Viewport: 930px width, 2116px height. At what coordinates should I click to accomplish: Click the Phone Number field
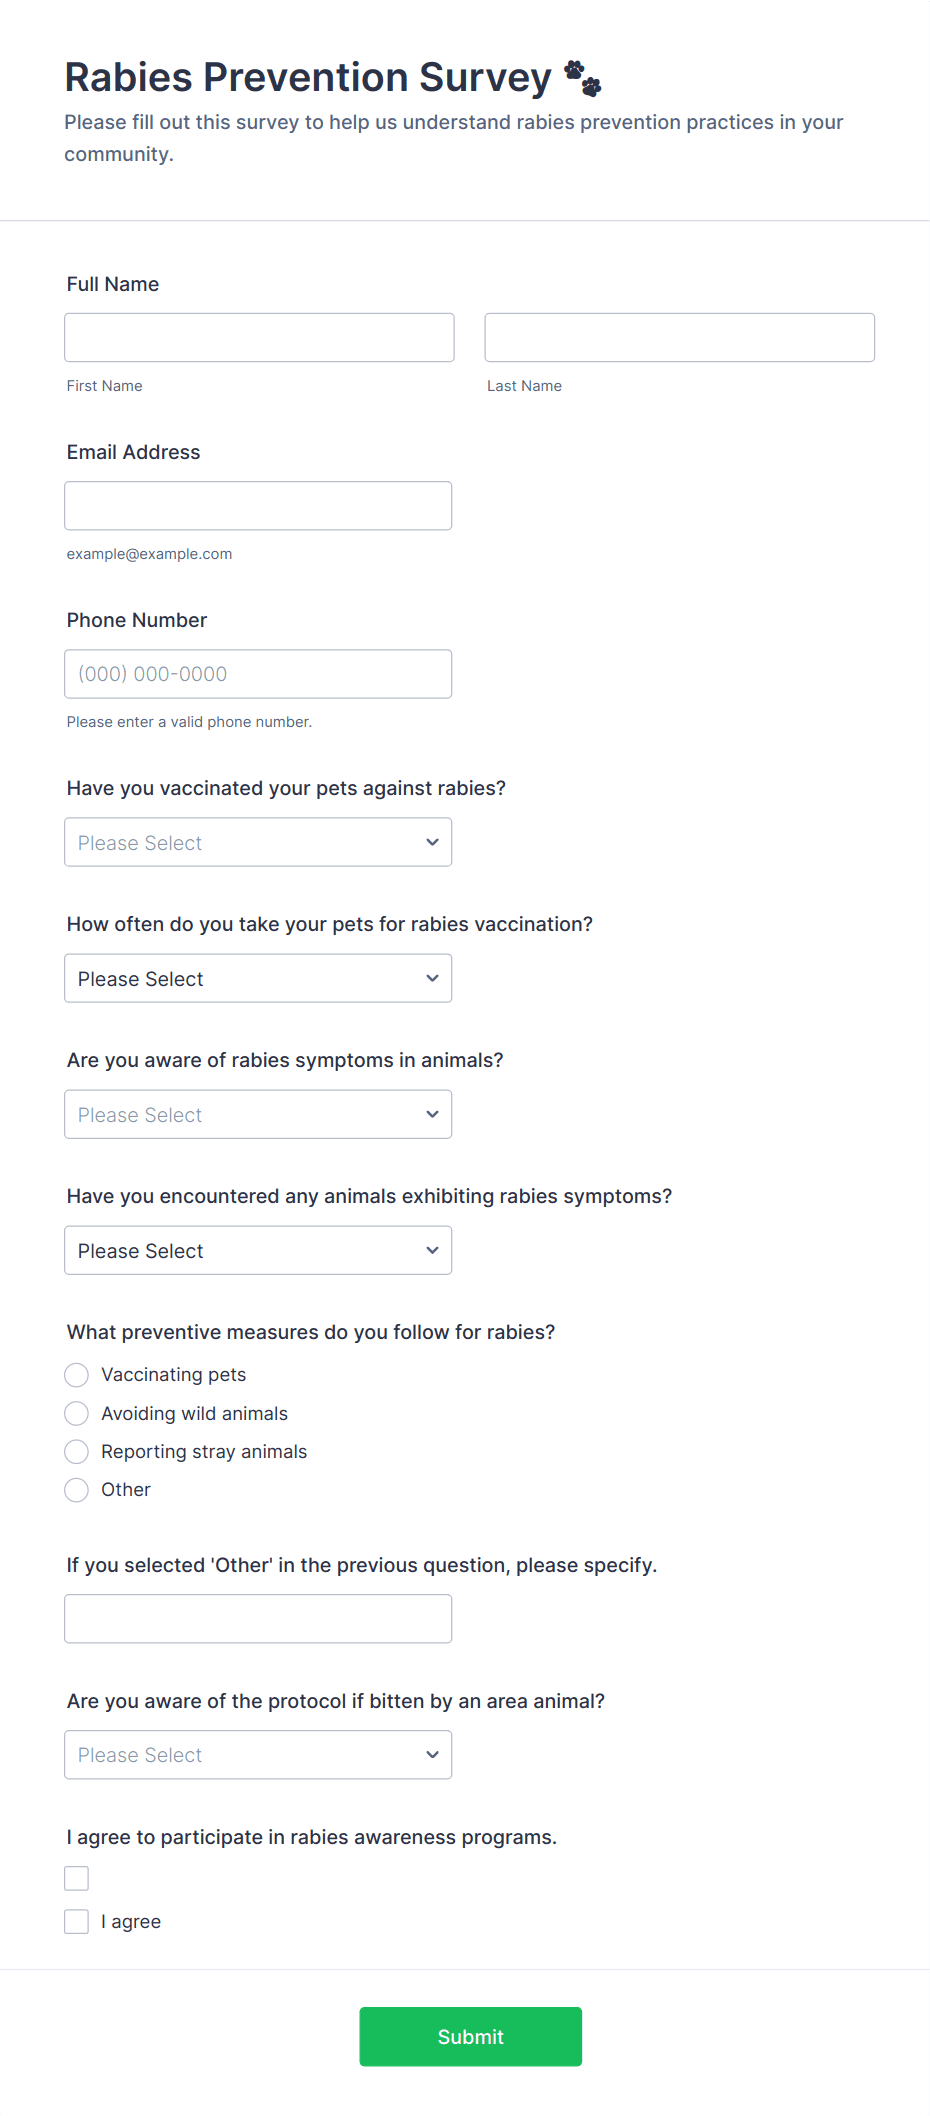[258, 674]
